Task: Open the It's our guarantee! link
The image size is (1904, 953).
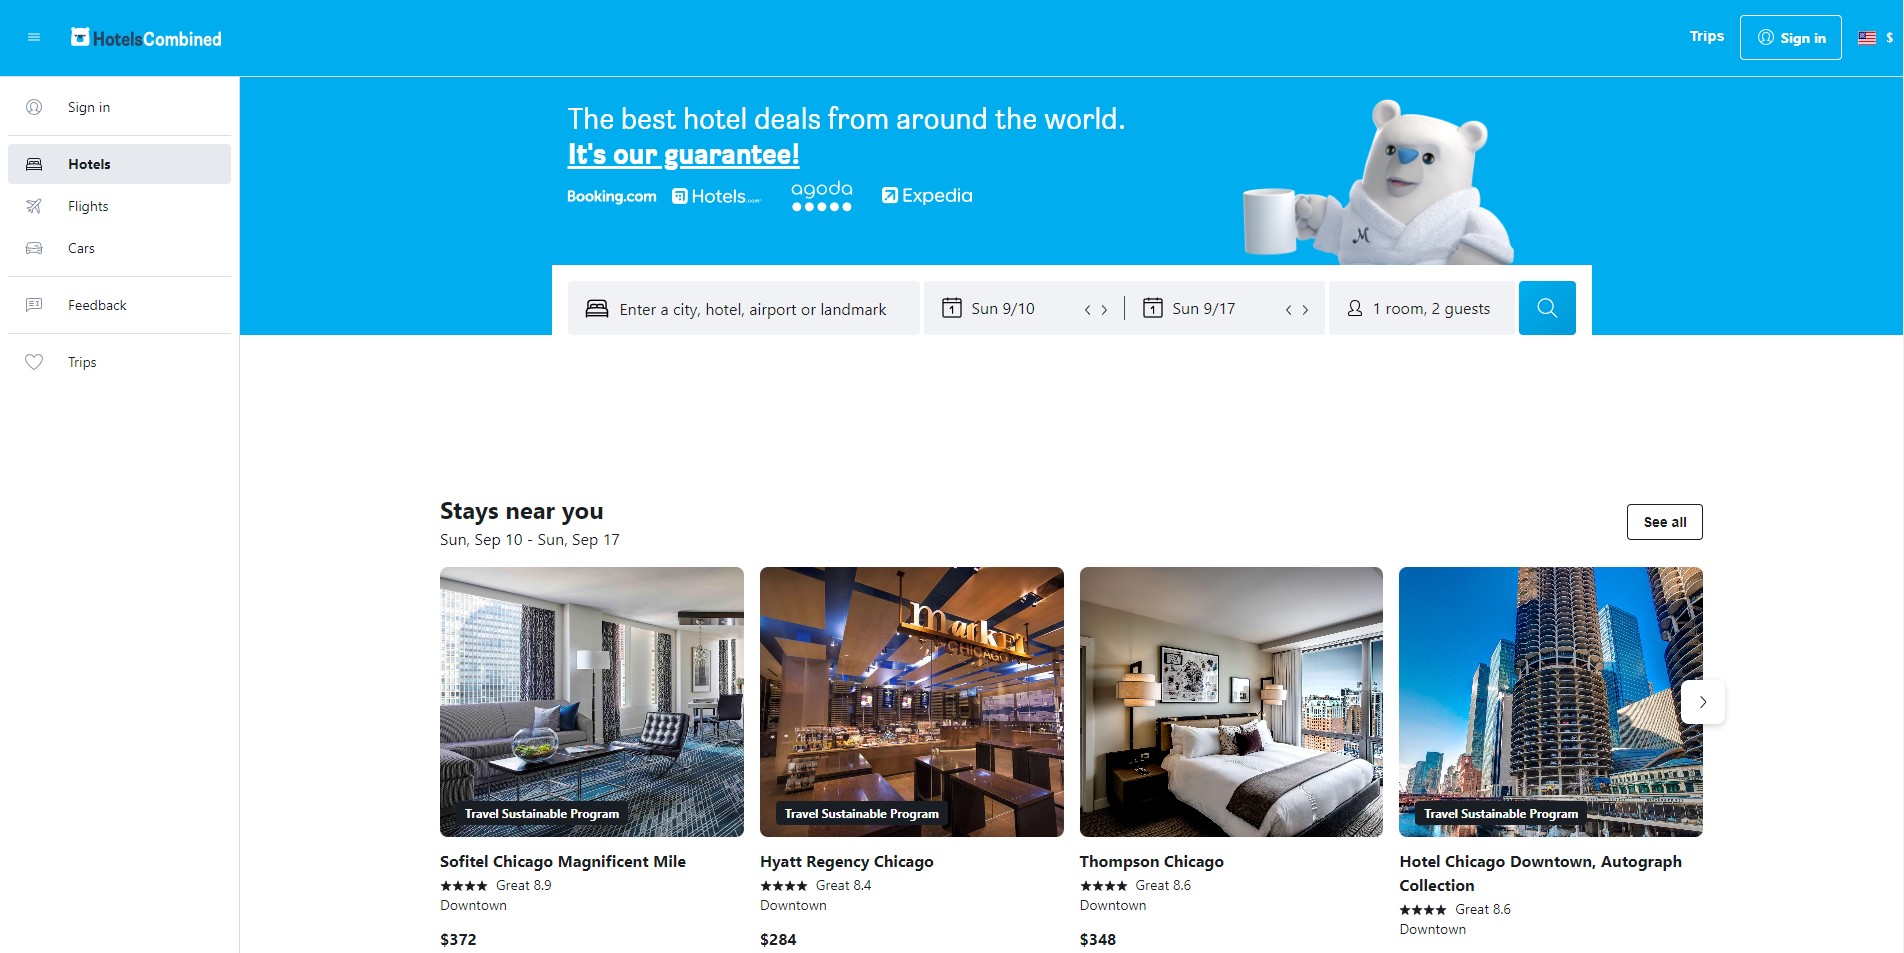Action: pyautogui.click(x=684, y=155)
